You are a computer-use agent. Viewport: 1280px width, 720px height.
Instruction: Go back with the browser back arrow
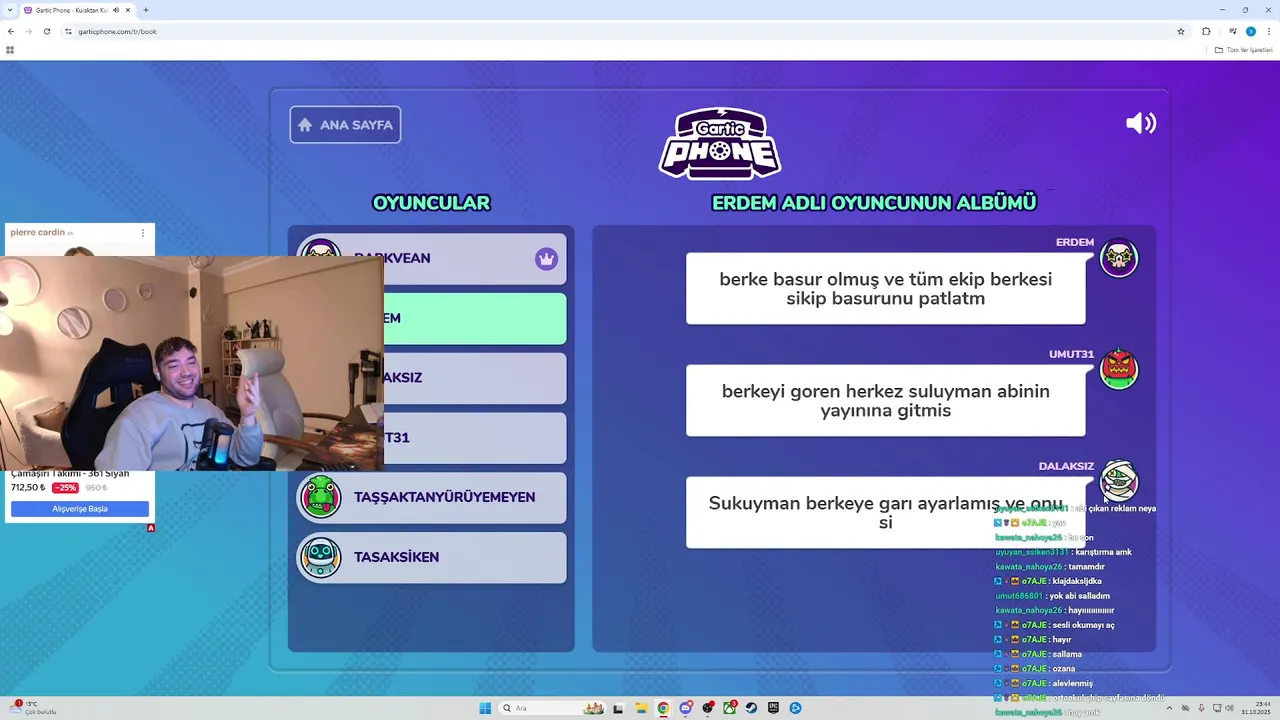(11, 31)
